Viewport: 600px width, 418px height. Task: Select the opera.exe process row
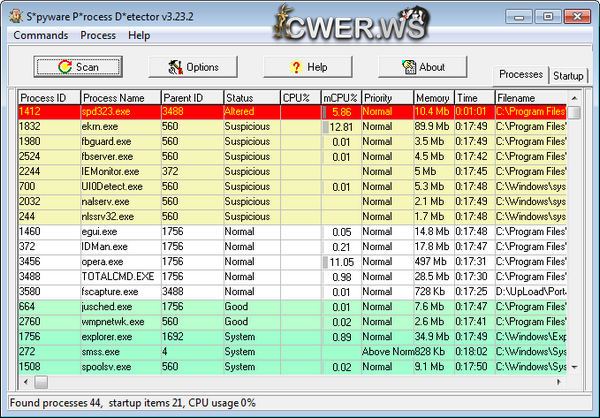(100, 261)
